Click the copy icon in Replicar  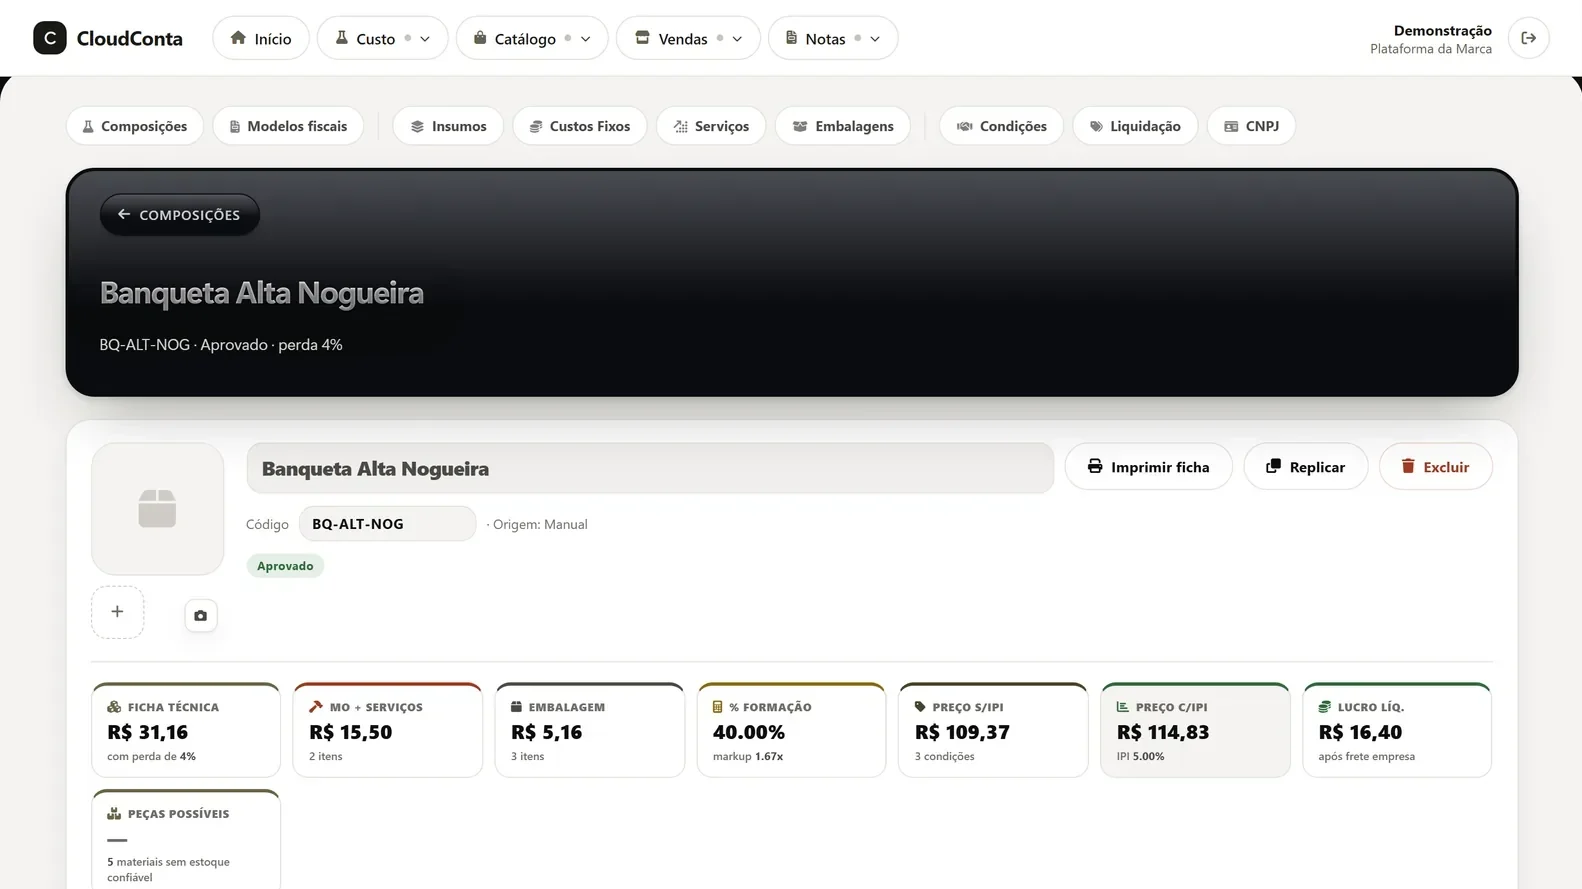[x=1273, y=467]
